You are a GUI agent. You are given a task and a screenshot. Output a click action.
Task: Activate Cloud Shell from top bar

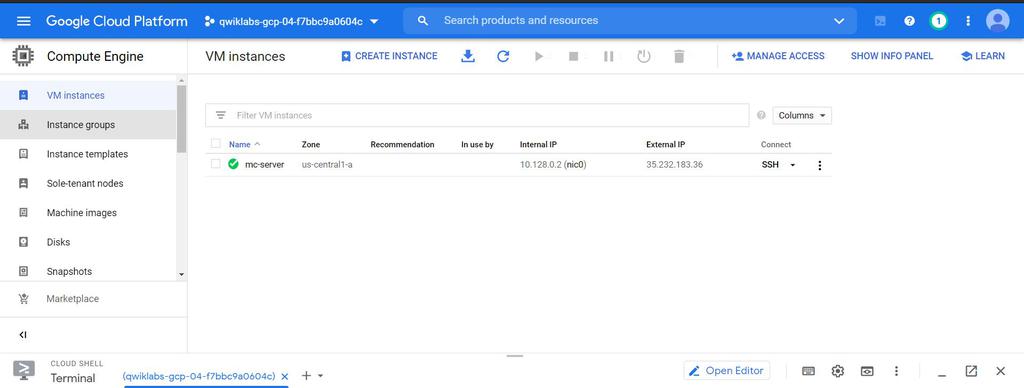[880, 21]
